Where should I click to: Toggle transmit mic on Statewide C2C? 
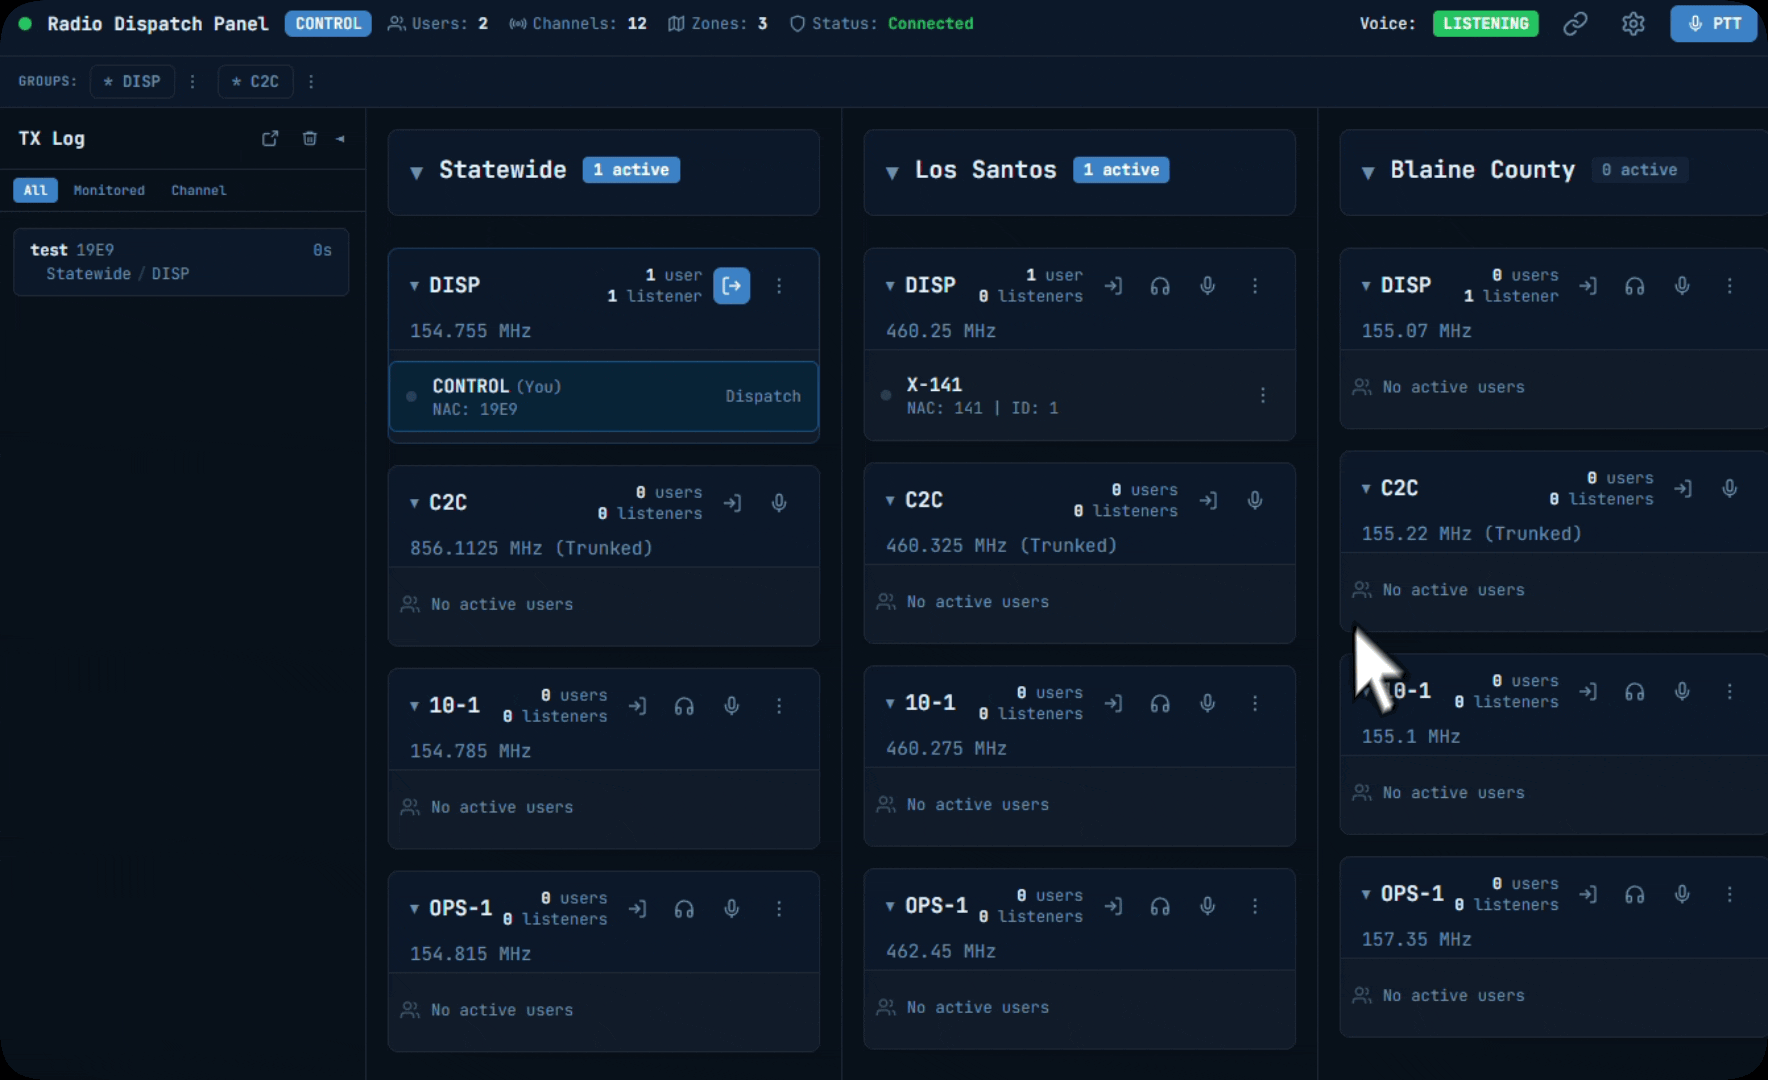point(779,503)
